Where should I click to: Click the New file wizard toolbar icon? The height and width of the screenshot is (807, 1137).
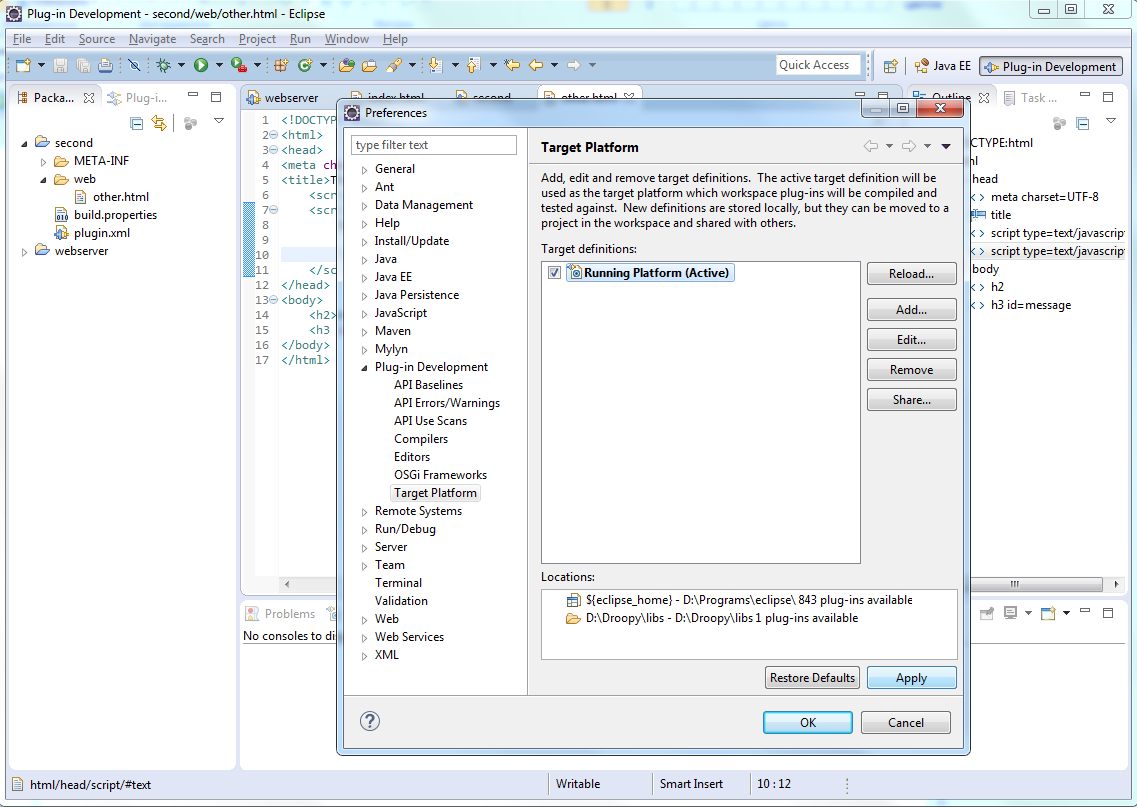(23, 65)
